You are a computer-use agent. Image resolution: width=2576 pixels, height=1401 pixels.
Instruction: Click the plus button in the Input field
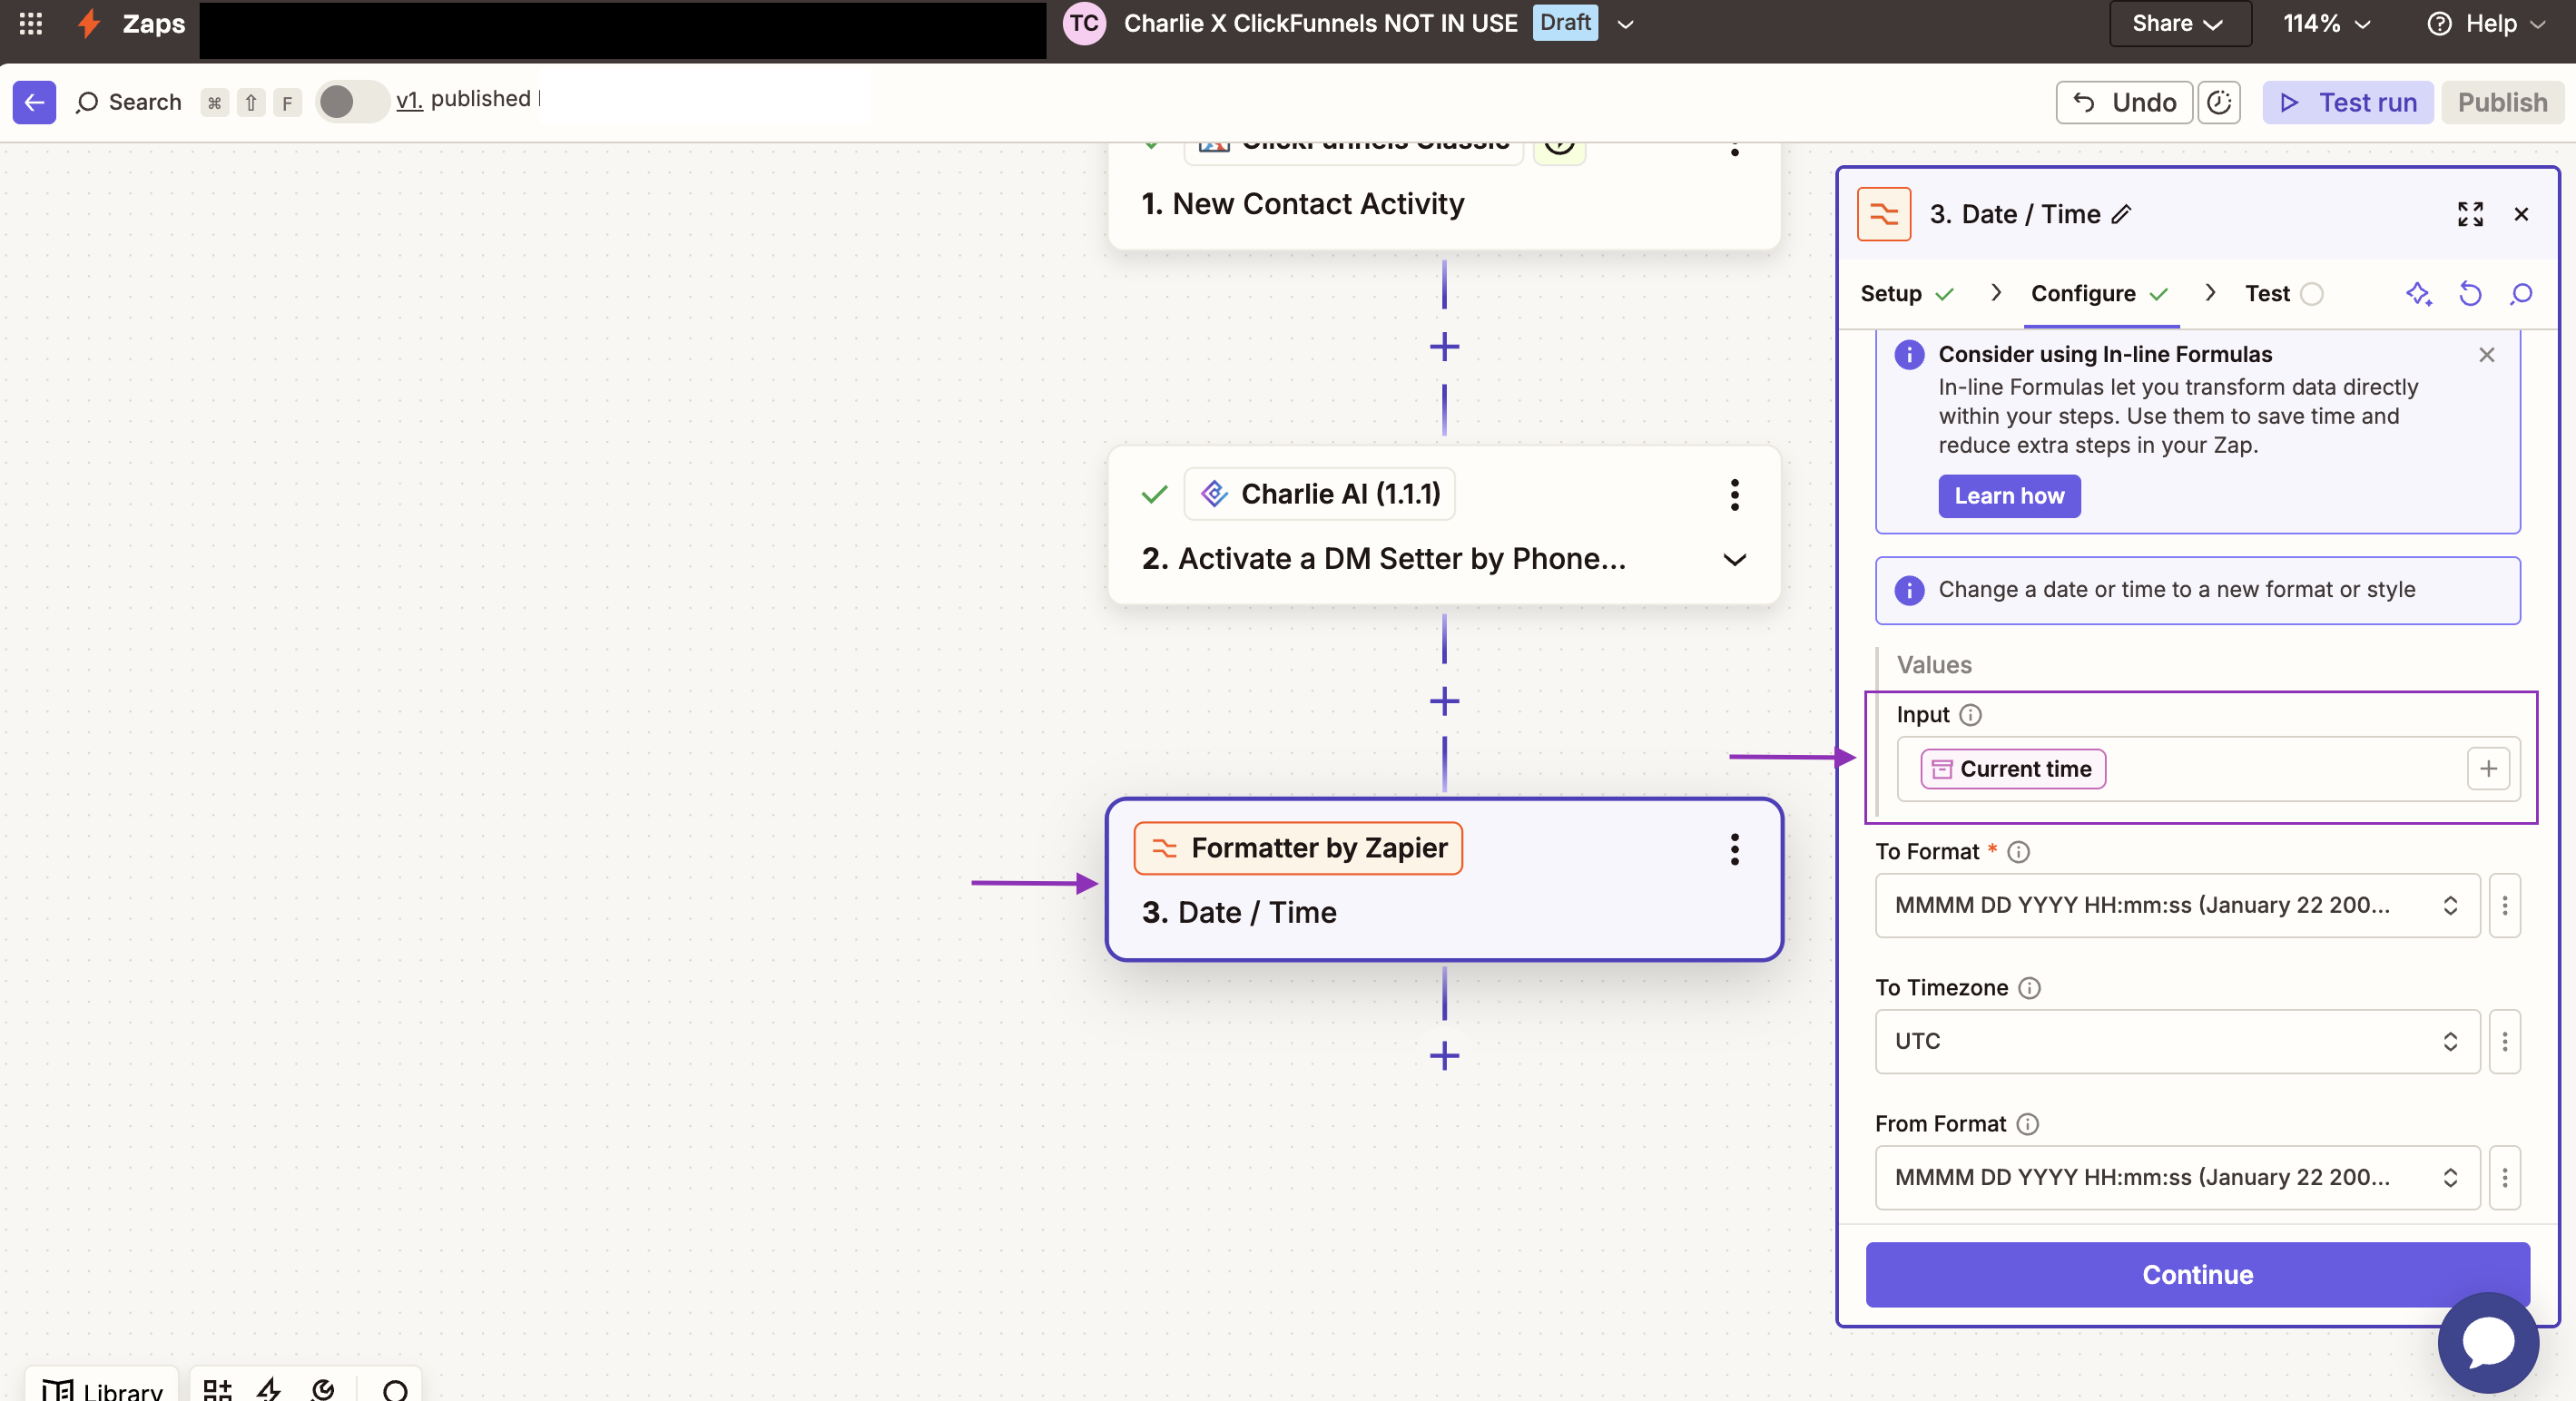[x=2488, y=769]
